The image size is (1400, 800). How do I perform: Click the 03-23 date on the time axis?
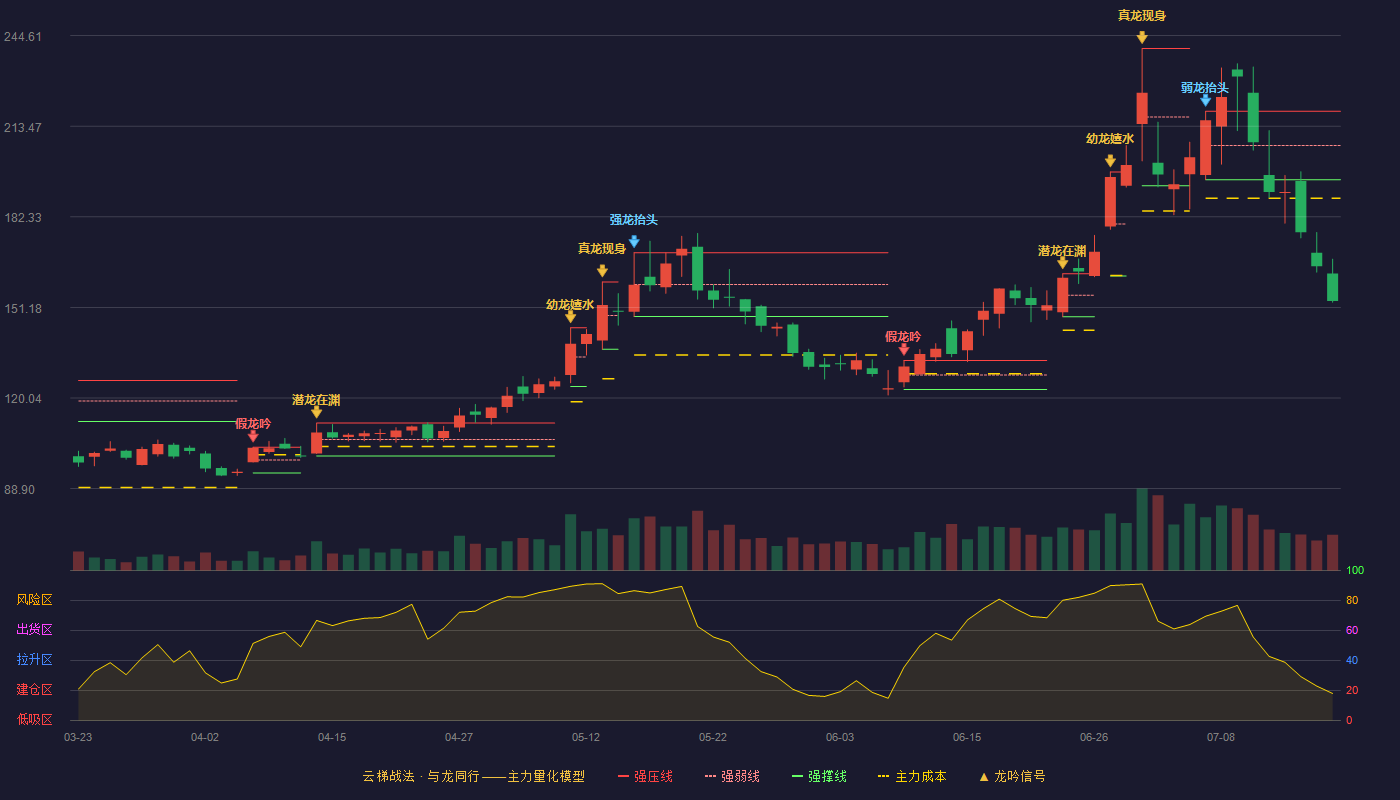[x=78, y=737]
